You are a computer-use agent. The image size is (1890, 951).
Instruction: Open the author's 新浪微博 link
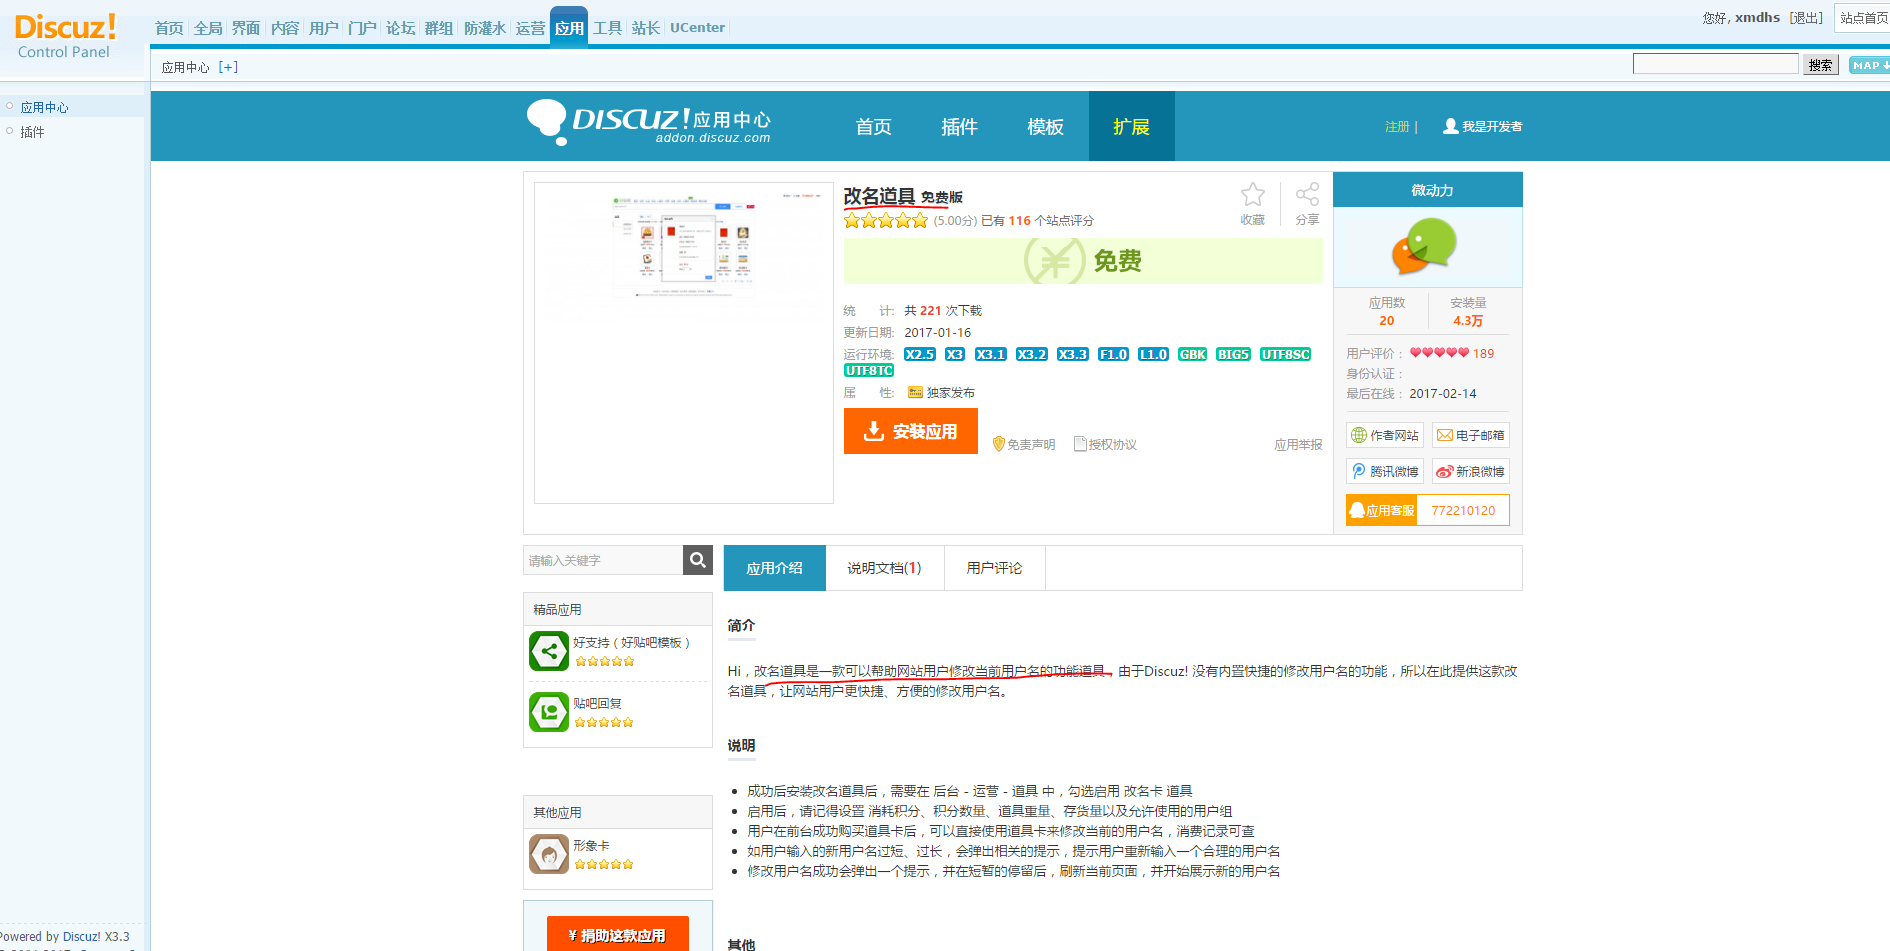1470,472
